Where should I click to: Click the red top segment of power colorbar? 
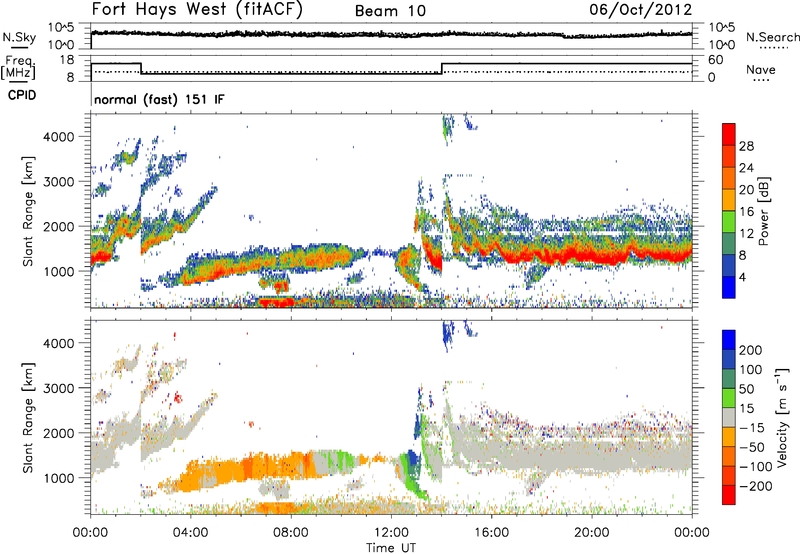tap(729, 134)
